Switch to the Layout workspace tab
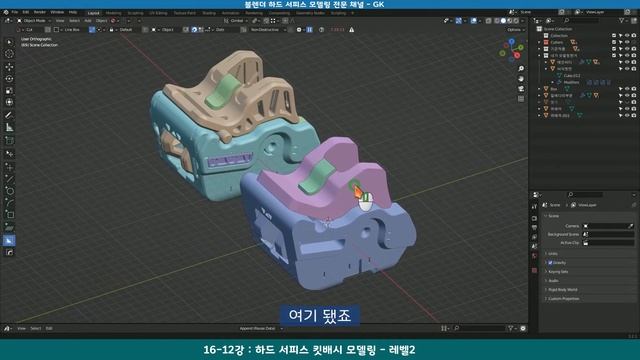The image size is (640, 360). (x=93, y=13)
